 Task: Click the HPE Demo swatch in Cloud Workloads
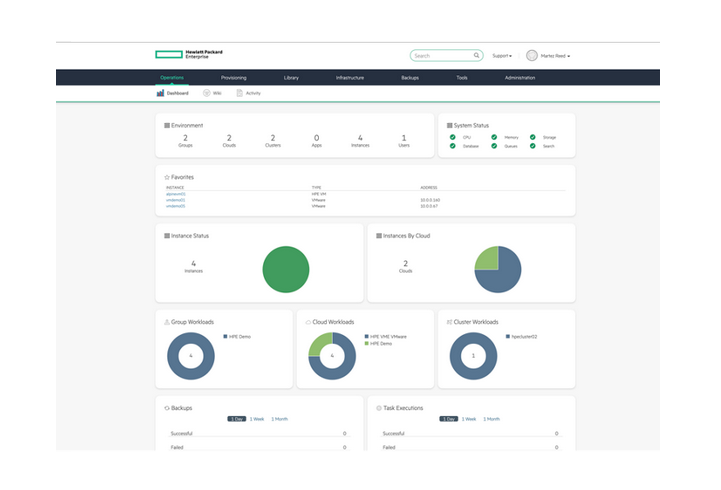point(366,343)
